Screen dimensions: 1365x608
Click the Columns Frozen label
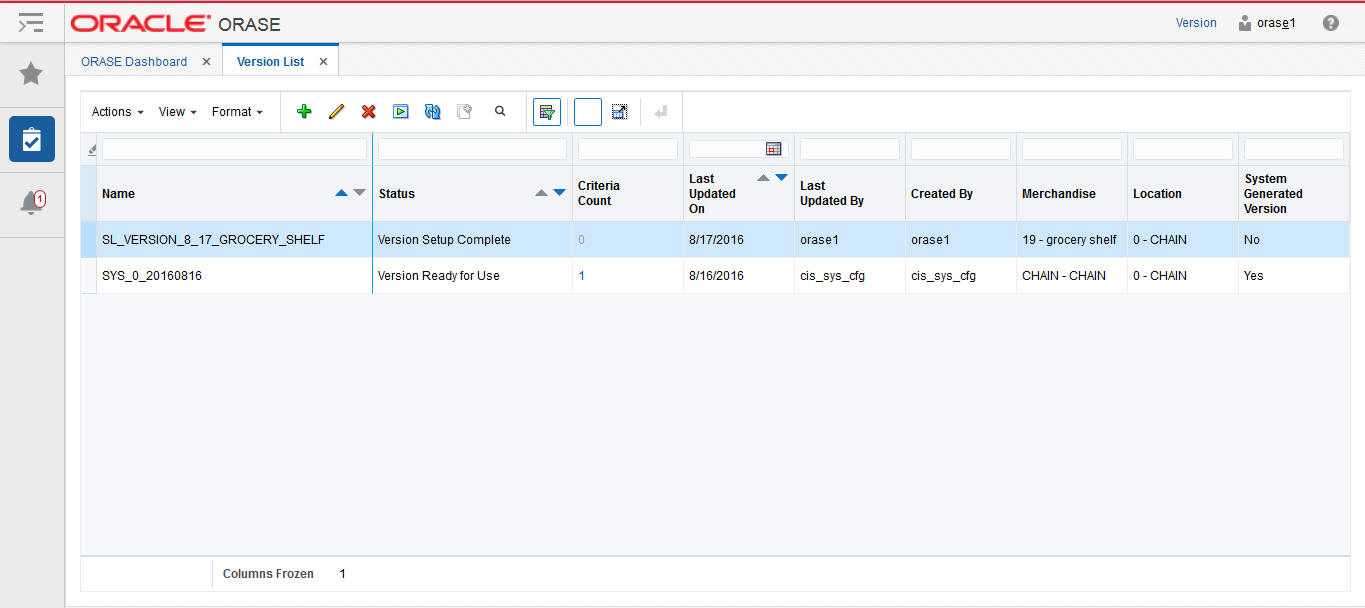pos(268,574)
